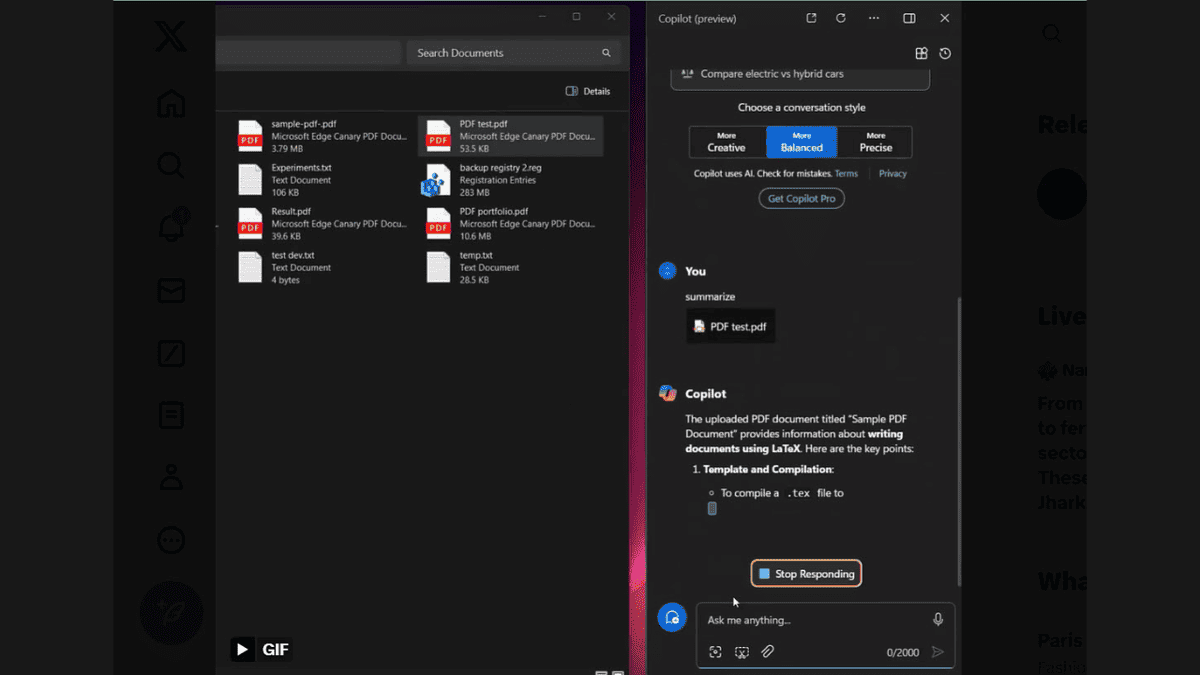Click the X compose Post feather button
1200x675 pixels.
(x=171, y=613)
